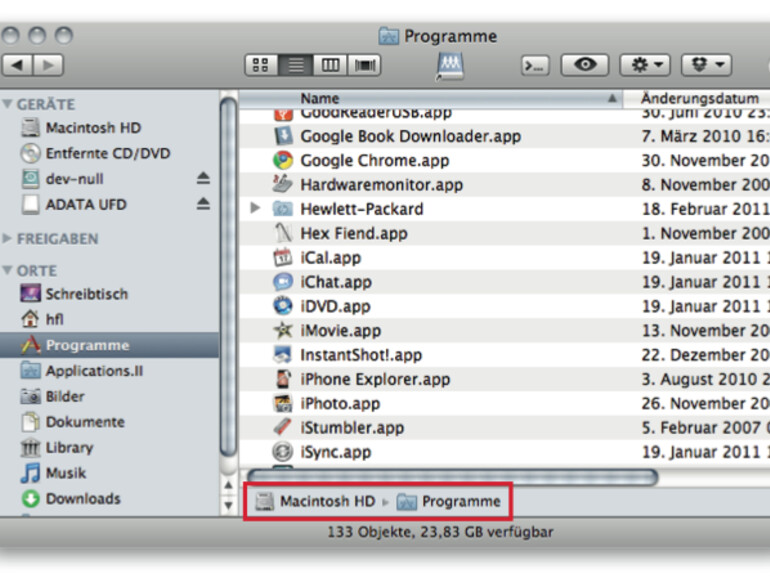Select the Google Chrome.app file name
This screenshot has width=770, height=578.
[375, 161]
